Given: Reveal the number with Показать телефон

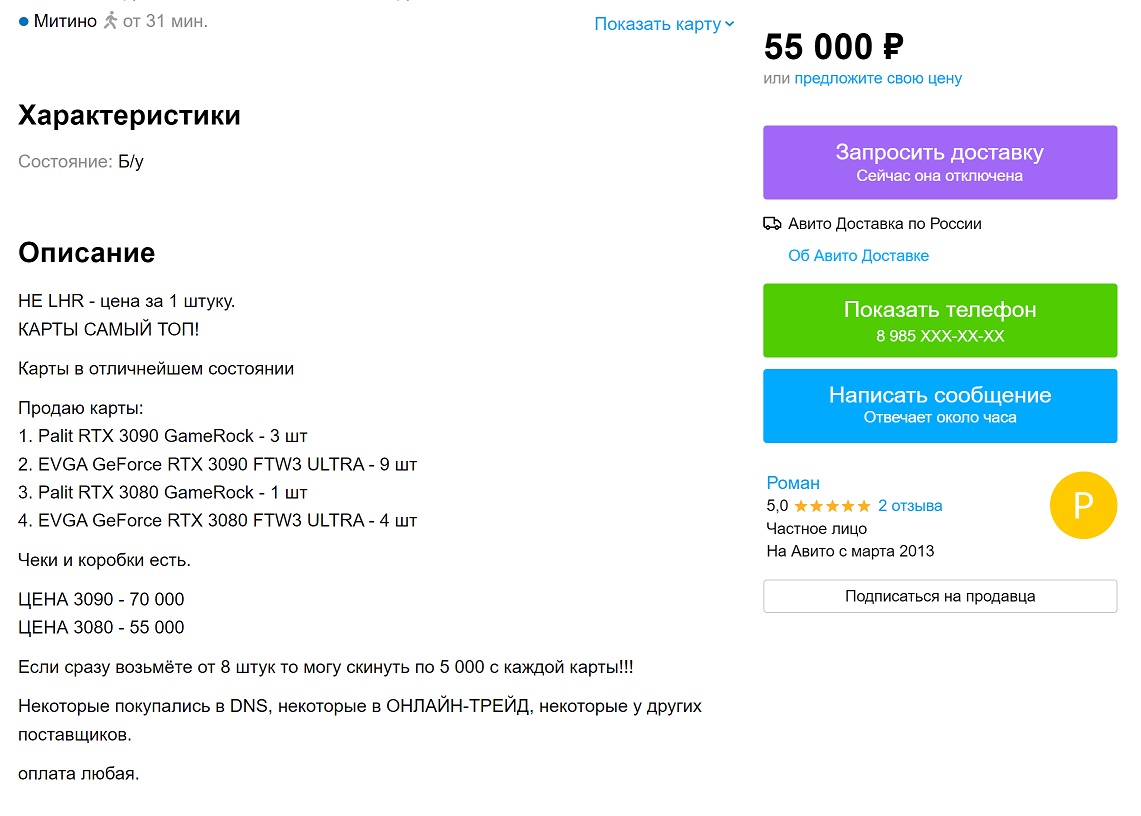Looking at the screenshot, I should (x=939, y=320).
